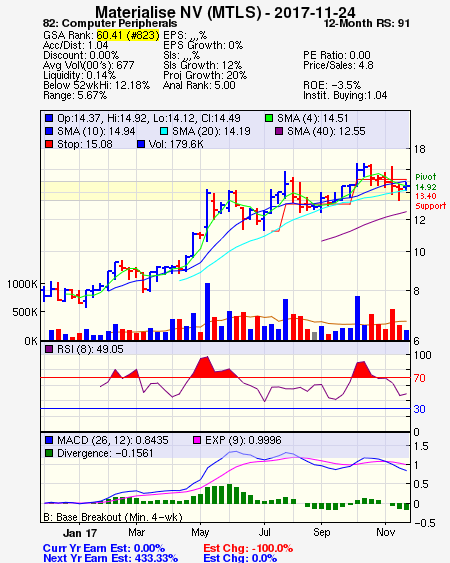Click the SMA (40): 12.55 legend text
The height and width of the screenshot is (563, 450).
[x=326, y=131]
